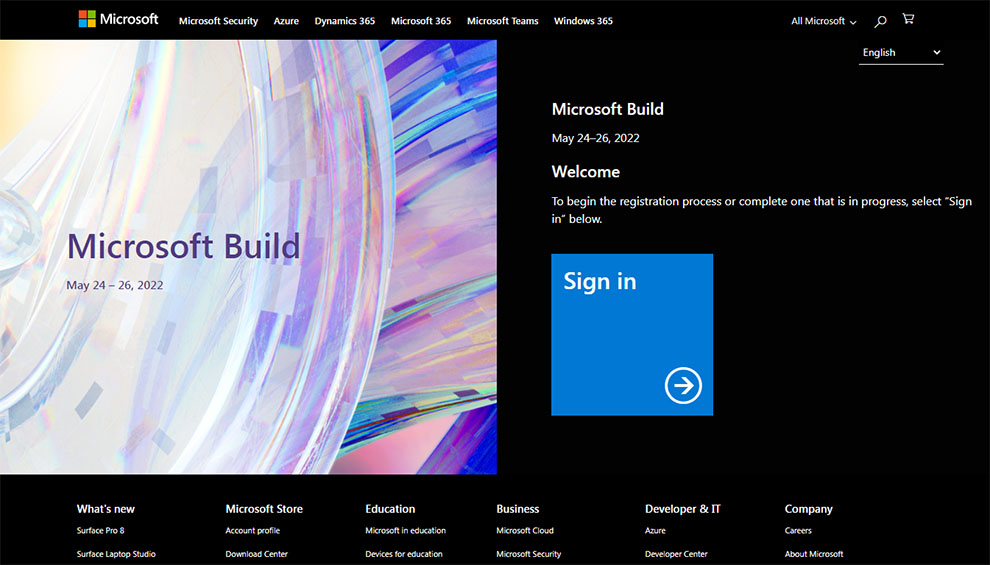Select Microsoft Teams nav item

click(x=503, y=21)
